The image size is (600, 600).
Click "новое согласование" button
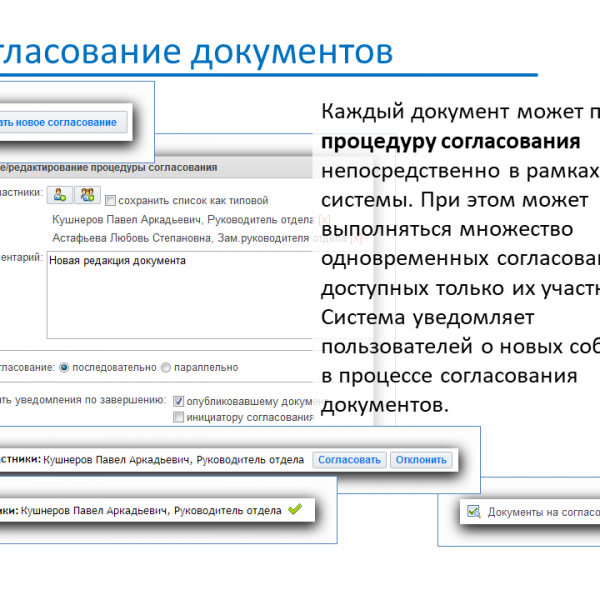coord(60,123)
